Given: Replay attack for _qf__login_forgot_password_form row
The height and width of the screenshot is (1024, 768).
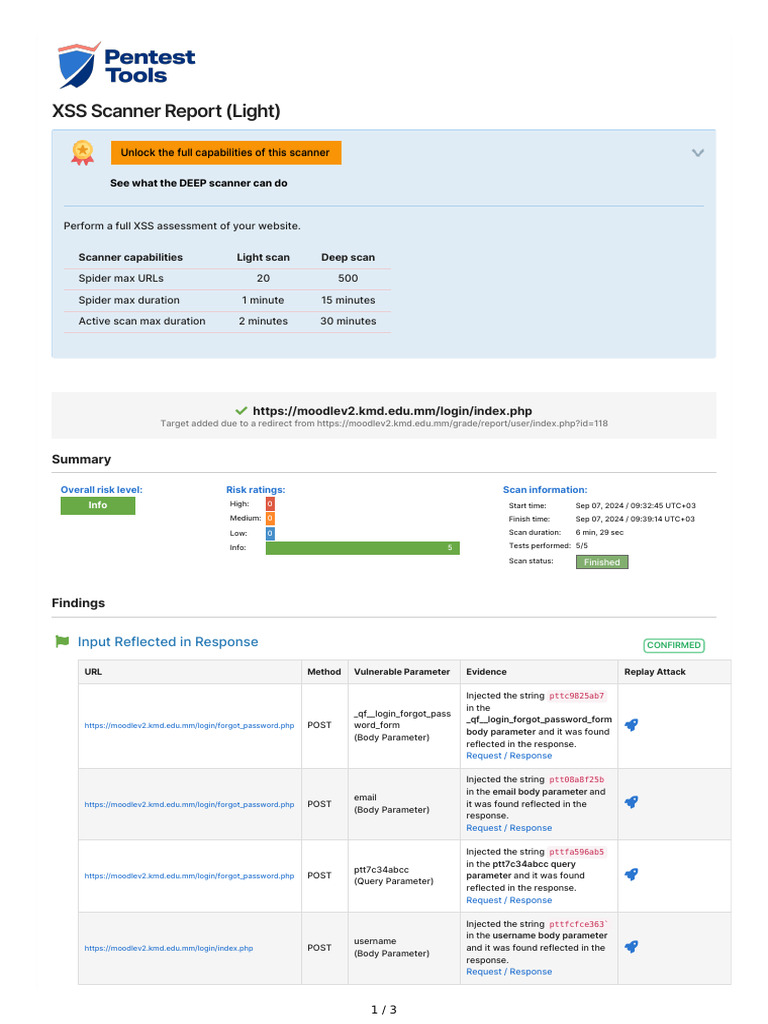Looking at the screenshot, I should 632,725.
